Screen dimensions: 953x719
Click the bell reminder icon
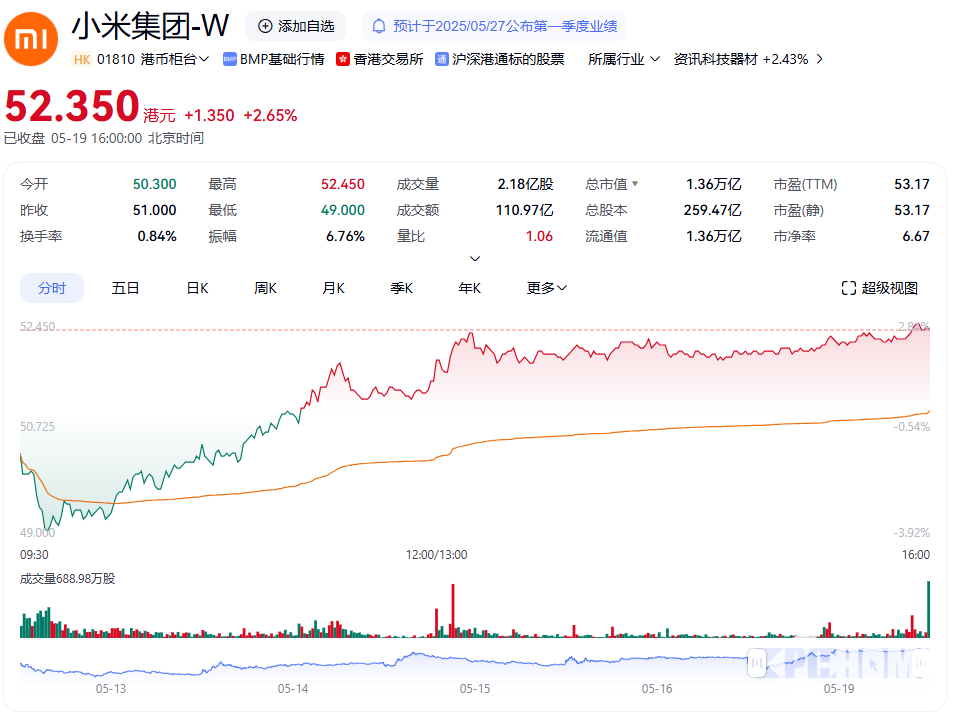click(x=379, y=26)
